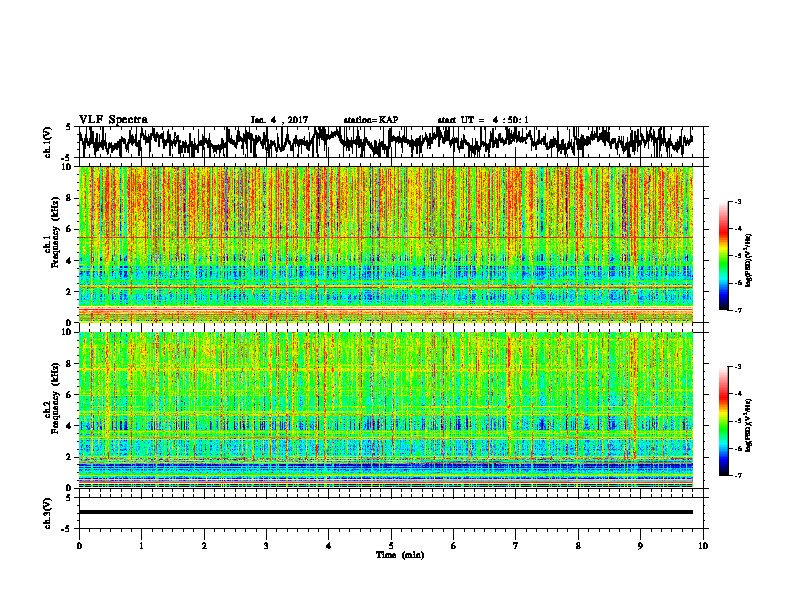Click the ch.2 frequency tick label '8'
Screen dimensions: 792x612
(x=70, y=364)
